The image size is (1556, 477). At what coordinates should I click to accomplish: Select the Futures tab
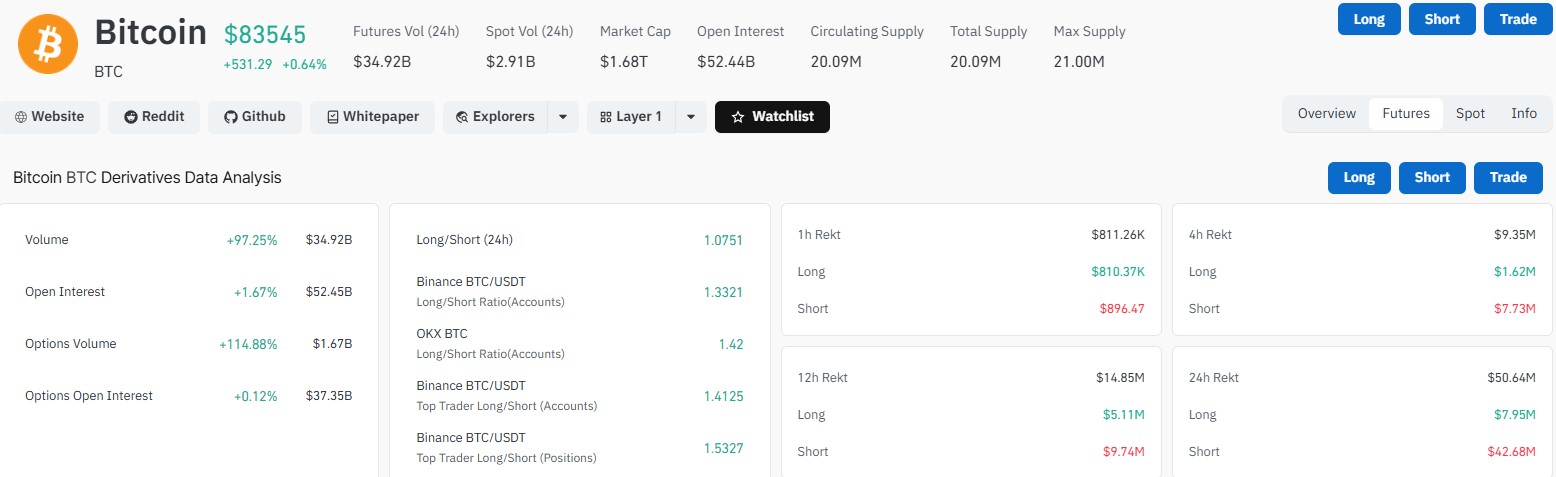tap(1406, 114)
